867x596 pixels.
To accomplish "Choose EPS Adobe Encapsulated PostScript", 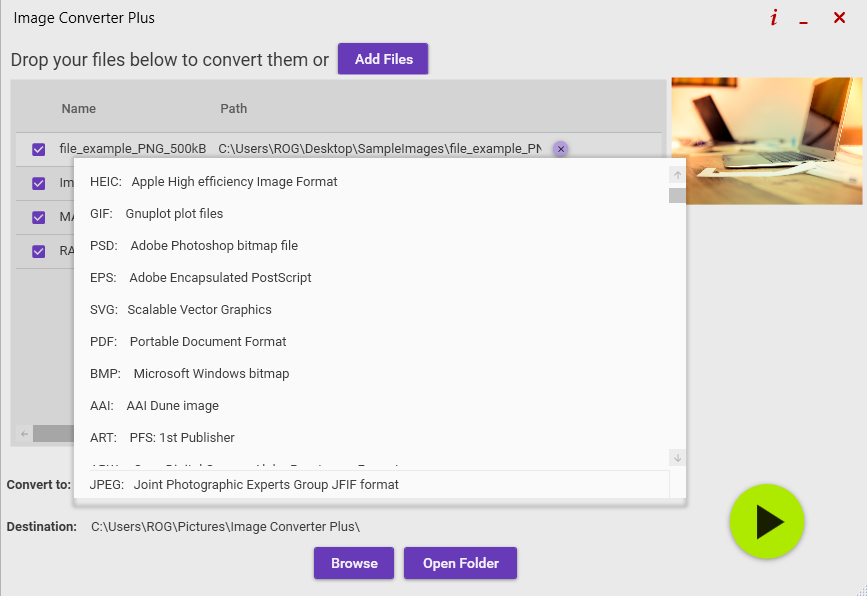I will point(371,278).
